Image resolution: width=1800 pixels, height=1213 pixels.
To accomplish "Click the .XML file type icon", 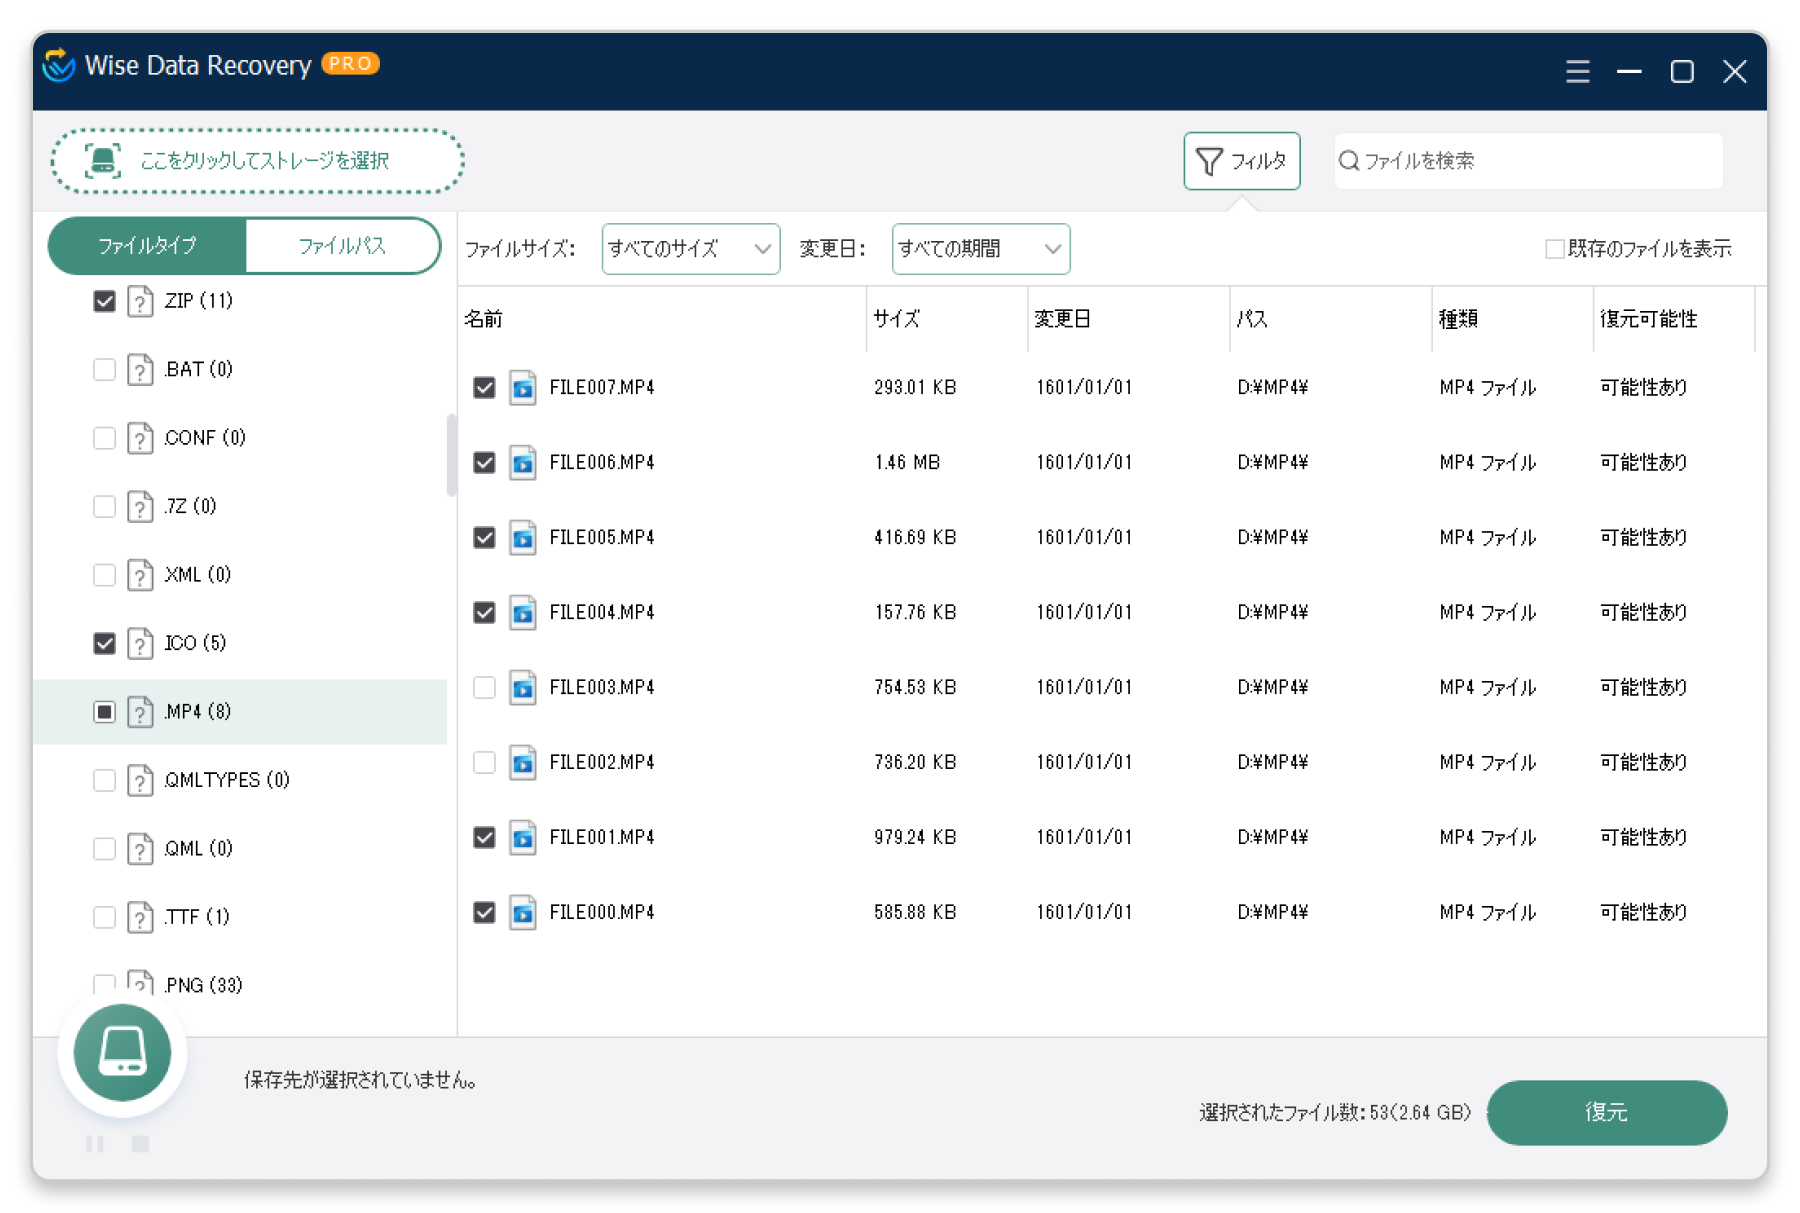I will [x=140, y=575].
